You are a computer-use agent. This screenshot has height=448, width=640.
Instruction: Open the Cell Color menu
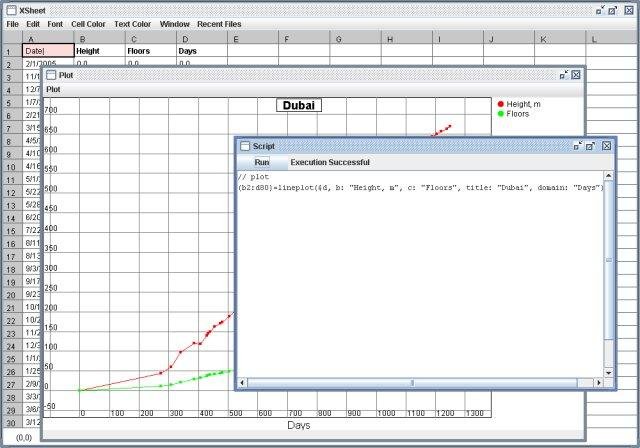coord(88,24)
